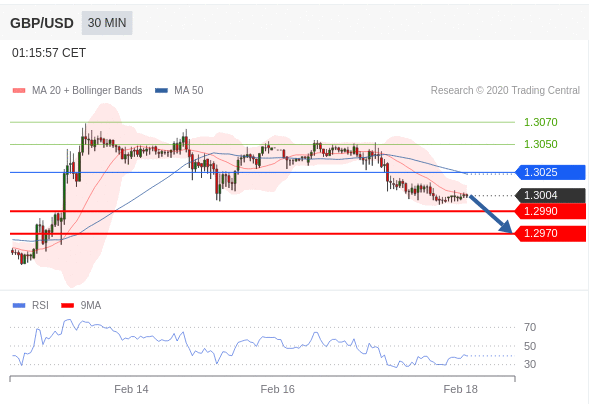
Task: Click the Feb 18 date marker
Action: (460, 389)
